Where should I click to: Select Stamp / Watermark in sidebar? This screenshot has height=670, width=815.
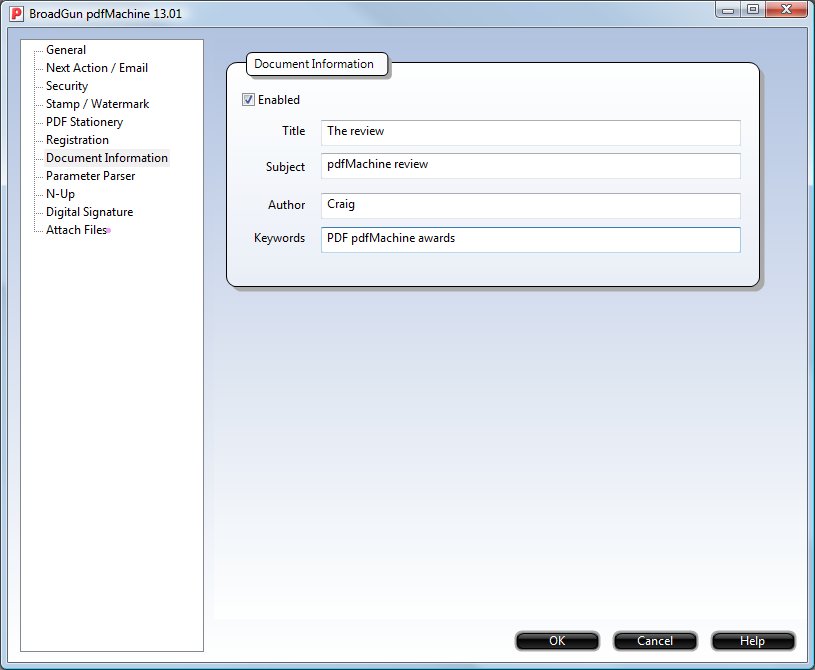coord(97,104)
